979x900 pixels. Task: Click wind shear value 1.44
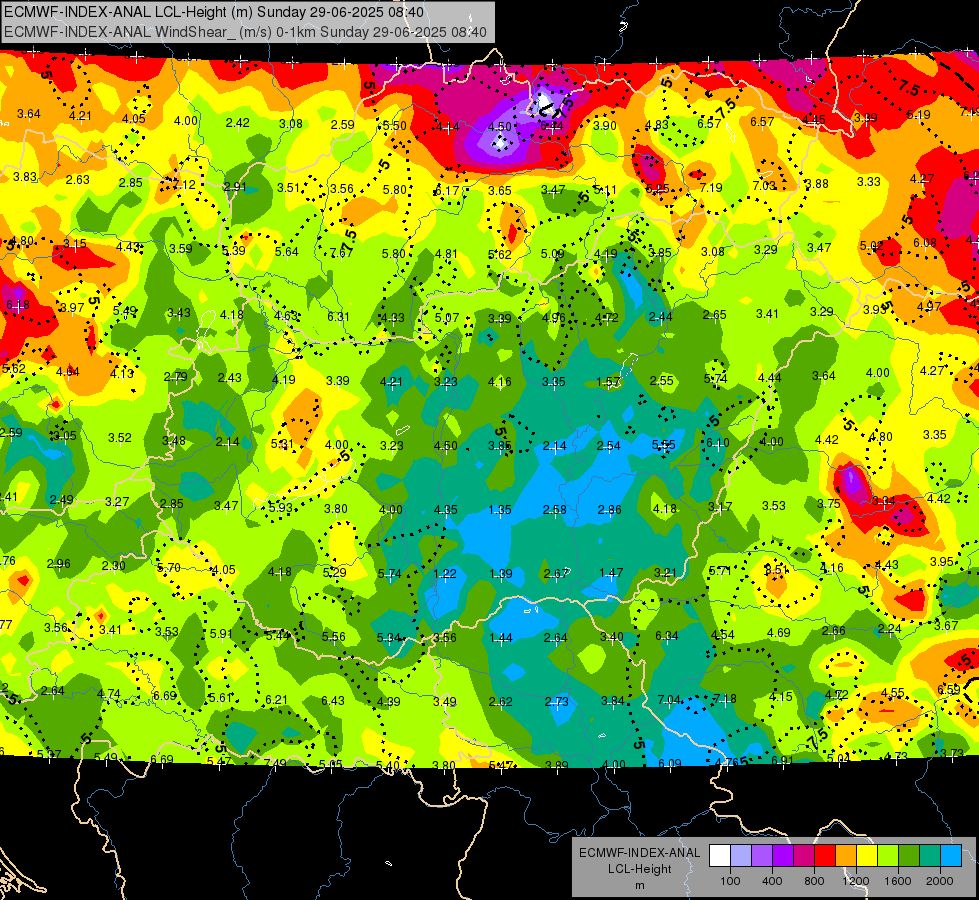501,638
